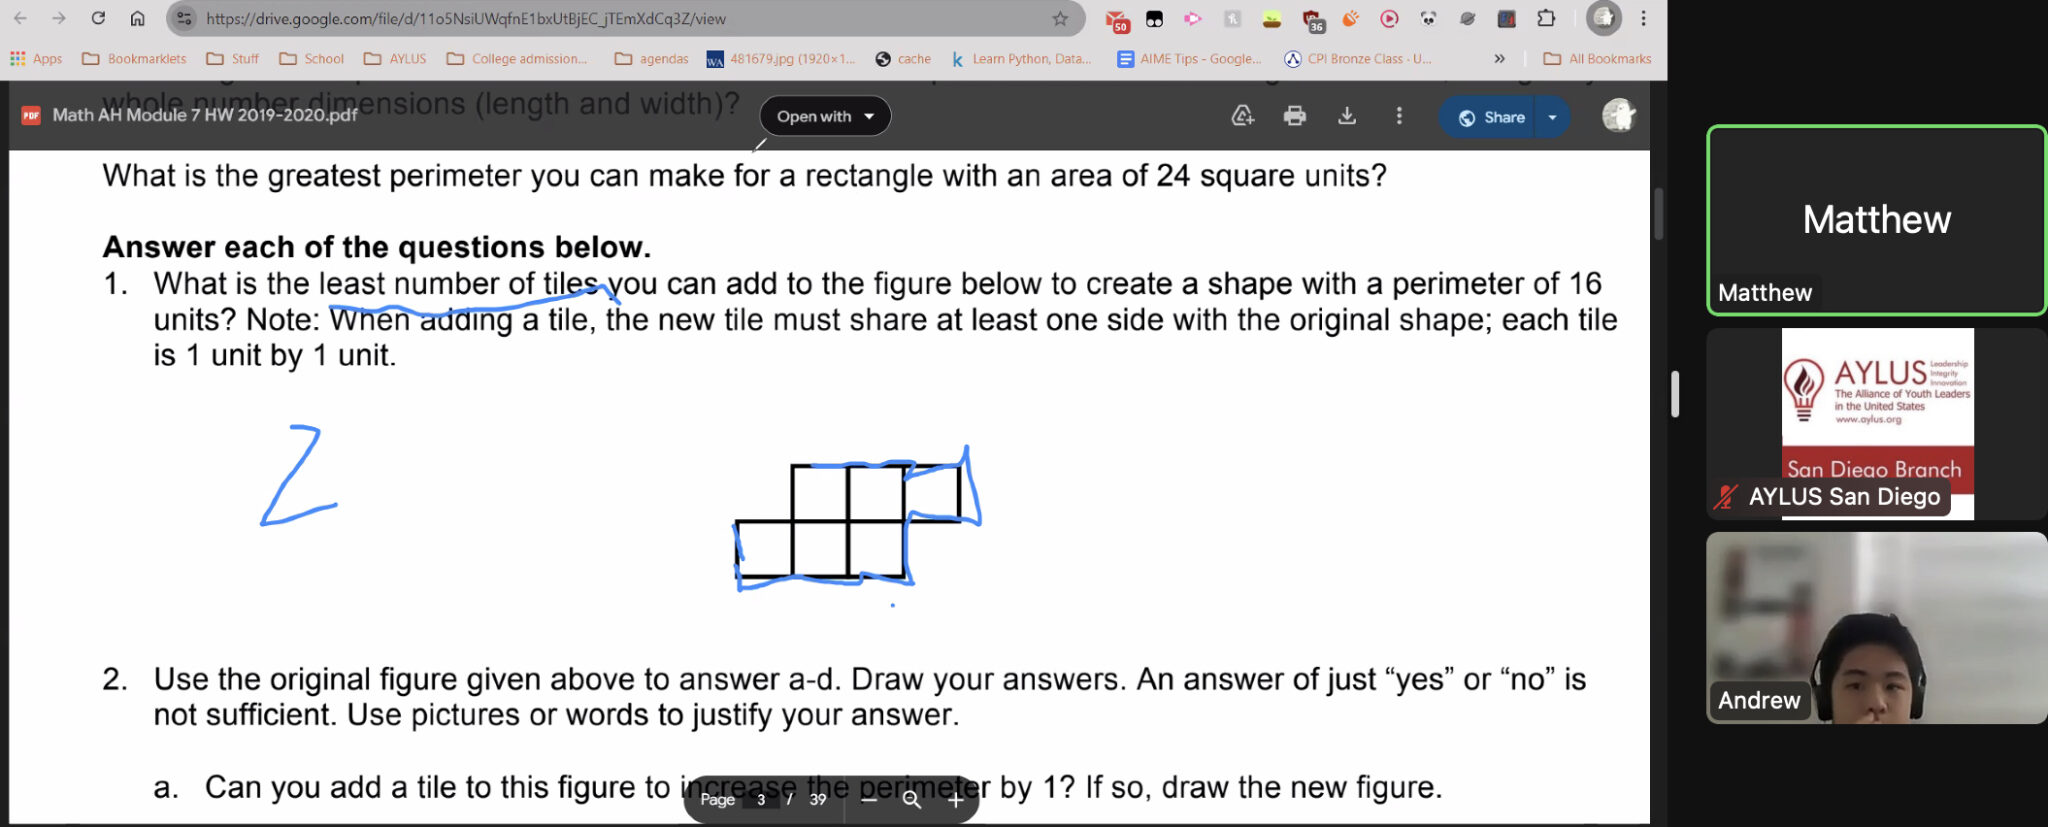Go to the browser home page

click(138, 18)
